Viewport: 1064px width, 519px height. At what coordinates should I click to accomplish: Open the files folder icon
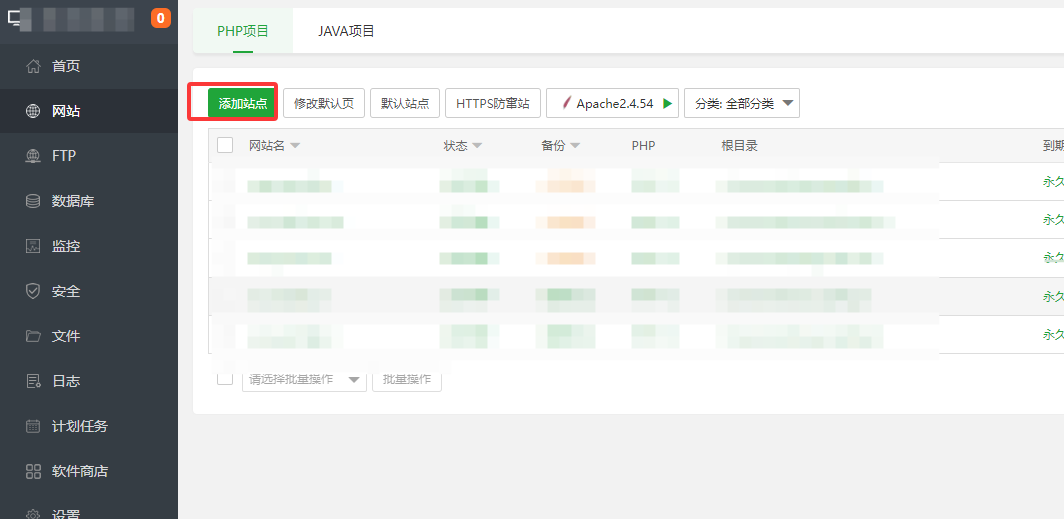pyautogui.click(x=33, y=336)
